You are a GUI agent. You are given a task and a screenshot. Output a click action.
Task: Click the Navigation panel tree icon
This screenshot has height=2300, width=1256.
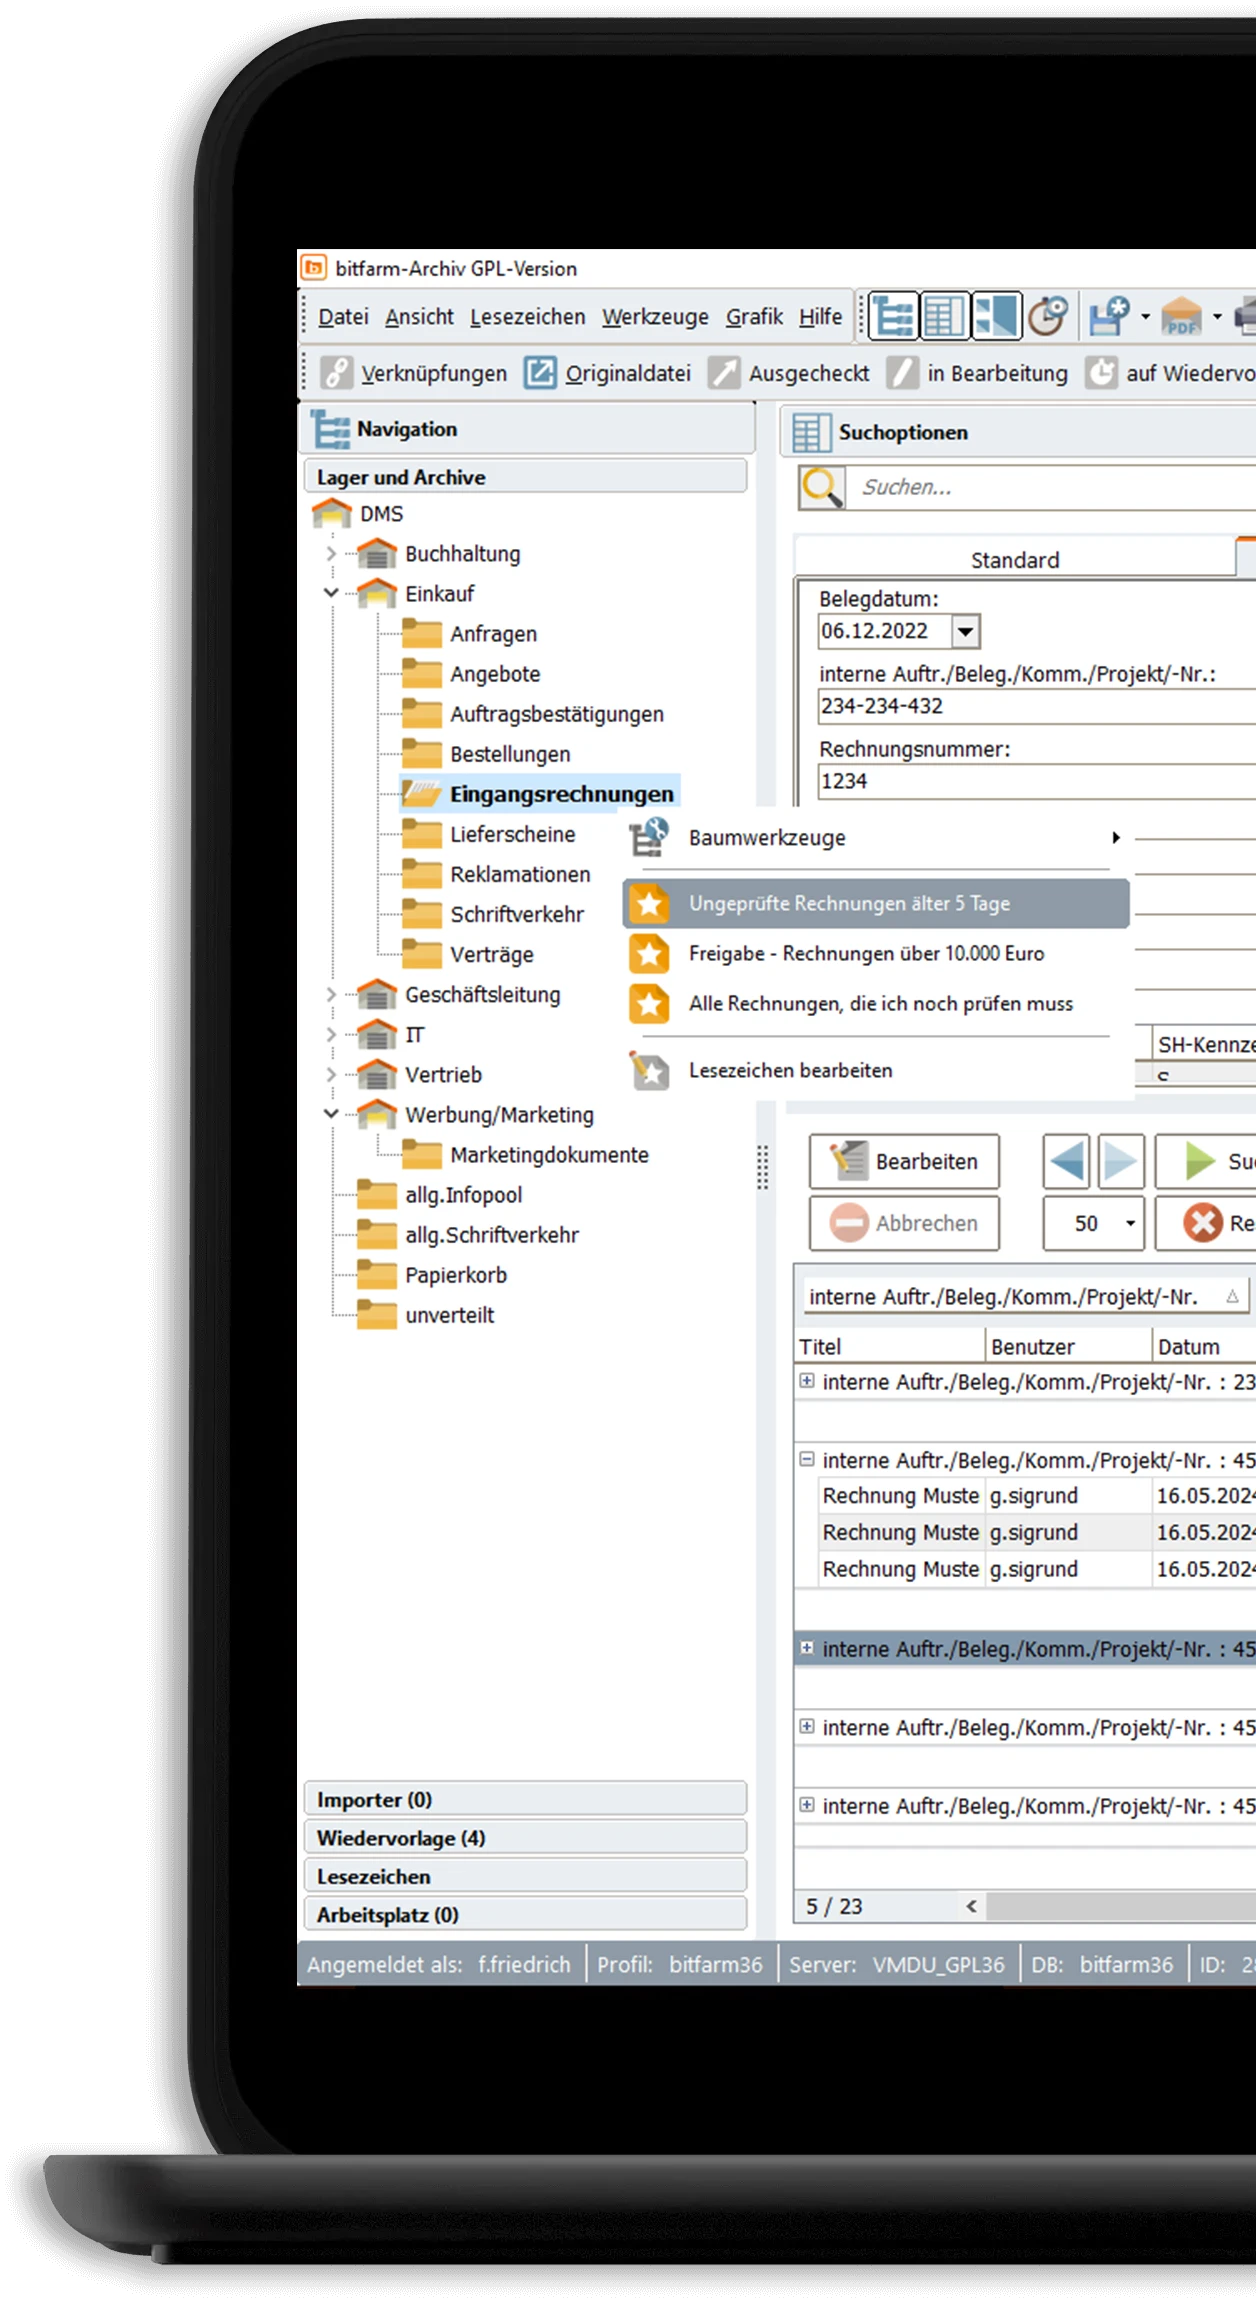pos(330,429)
